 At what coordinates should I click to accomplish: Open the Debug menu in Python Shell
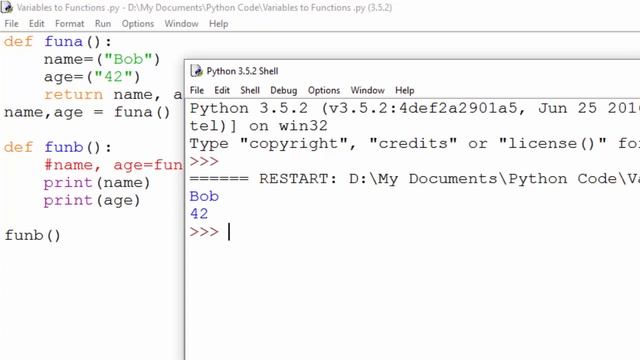[x=284, y=90]
